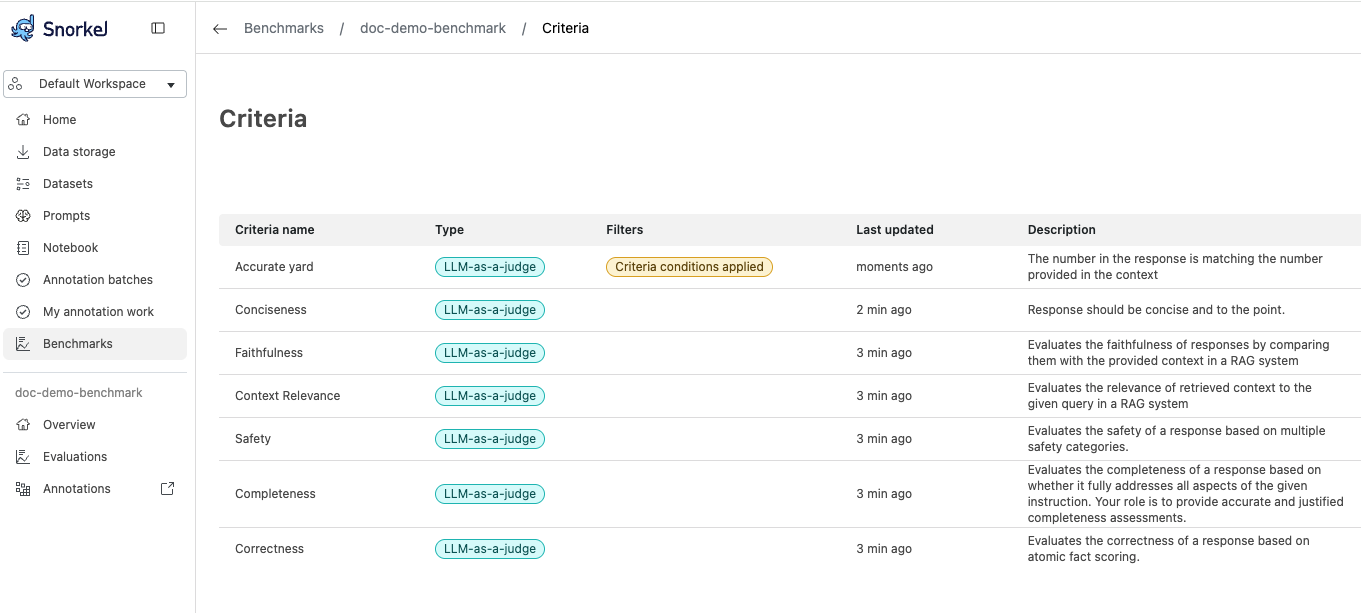
Task: Click the Criteria conditions applied badge
Action: (689, 267)
